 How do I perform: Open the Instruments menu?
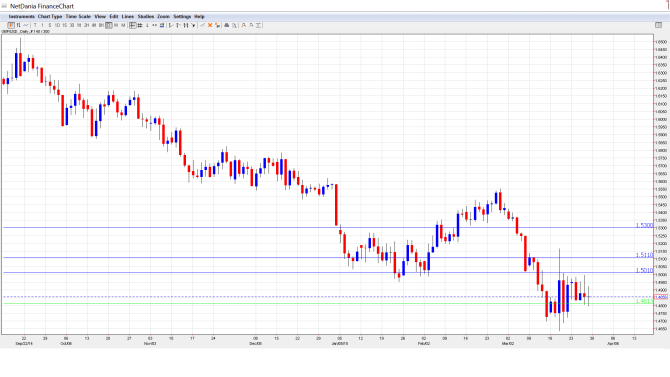[x=21, y=17]
